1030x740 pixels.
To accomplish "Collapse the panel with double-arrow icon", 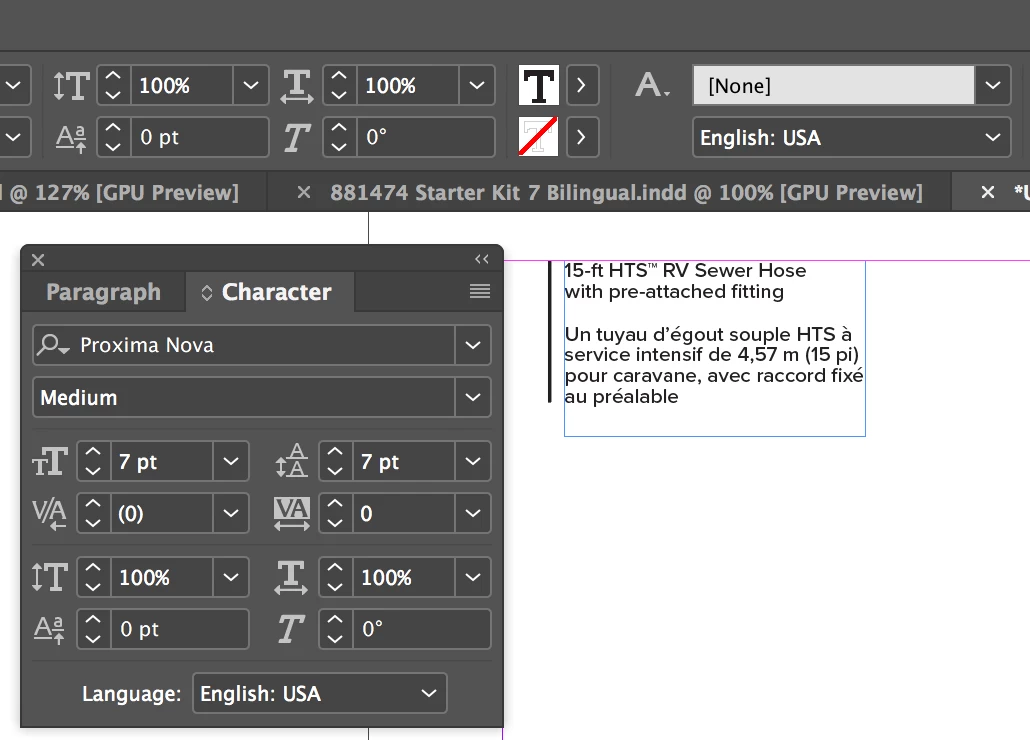I will click(x=482, y=259).
